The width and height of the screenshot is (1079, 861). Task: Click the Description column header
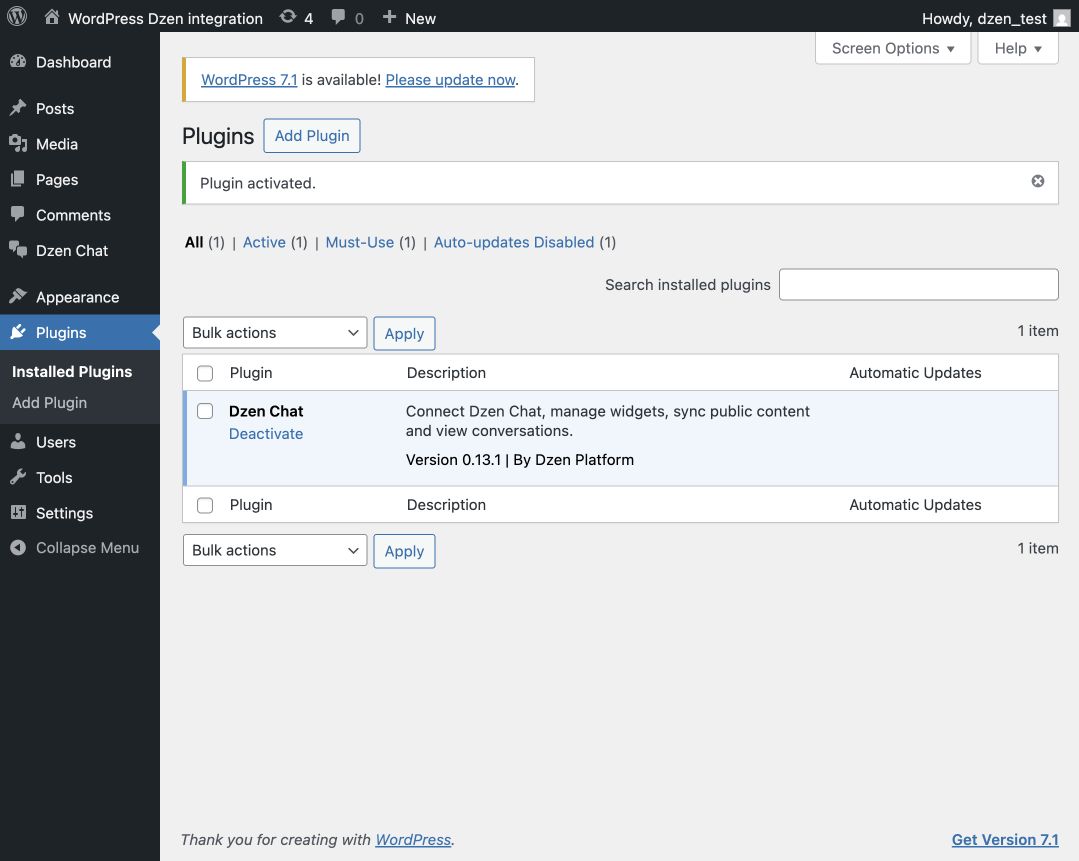tap(446, 373)
